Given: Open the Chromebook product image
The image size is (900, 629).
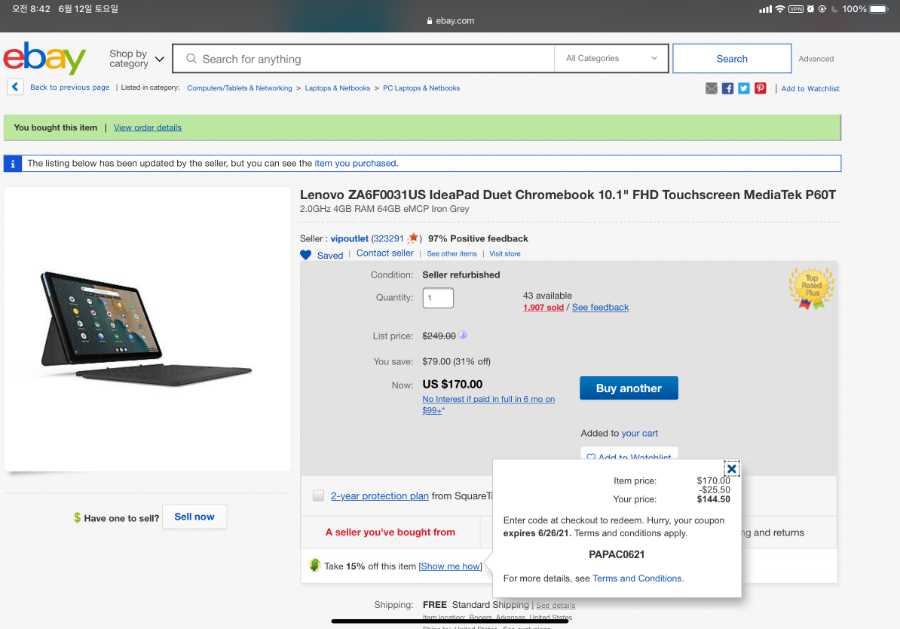Looking at the screenshot, I should 146,329.
